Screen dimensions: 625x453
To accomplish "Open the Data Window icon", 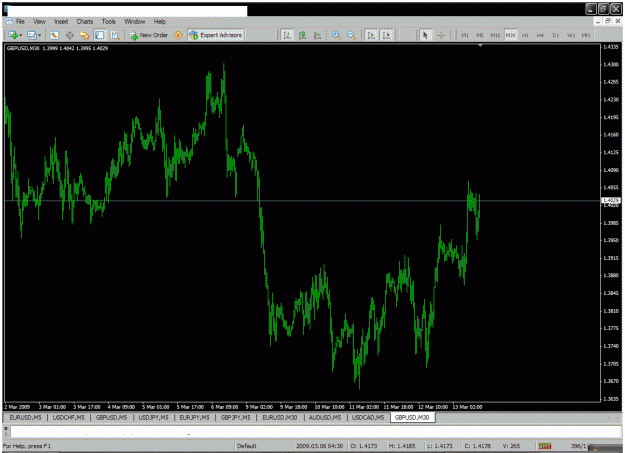I will coord(70,35).
